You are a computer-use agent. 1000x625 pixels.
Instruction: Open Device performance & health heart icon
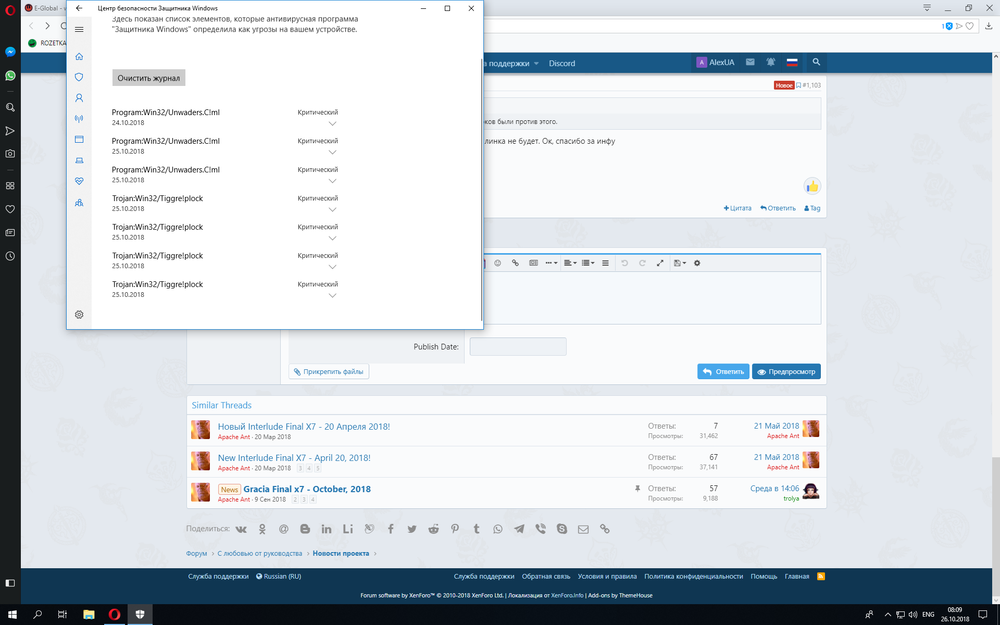pyautogui.click(x=79, y=181)
